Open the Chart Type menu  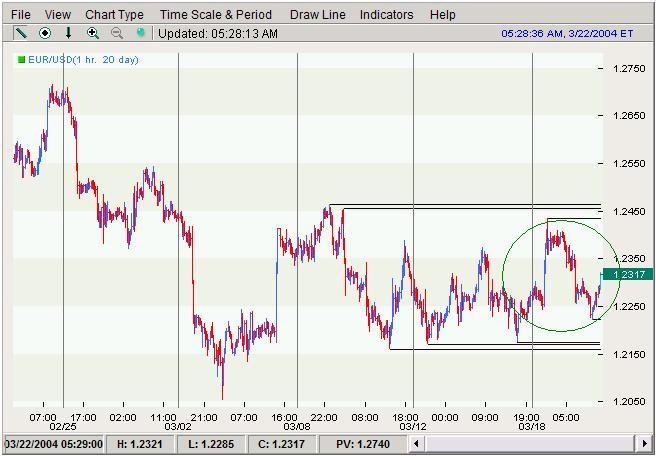(114, 15)
